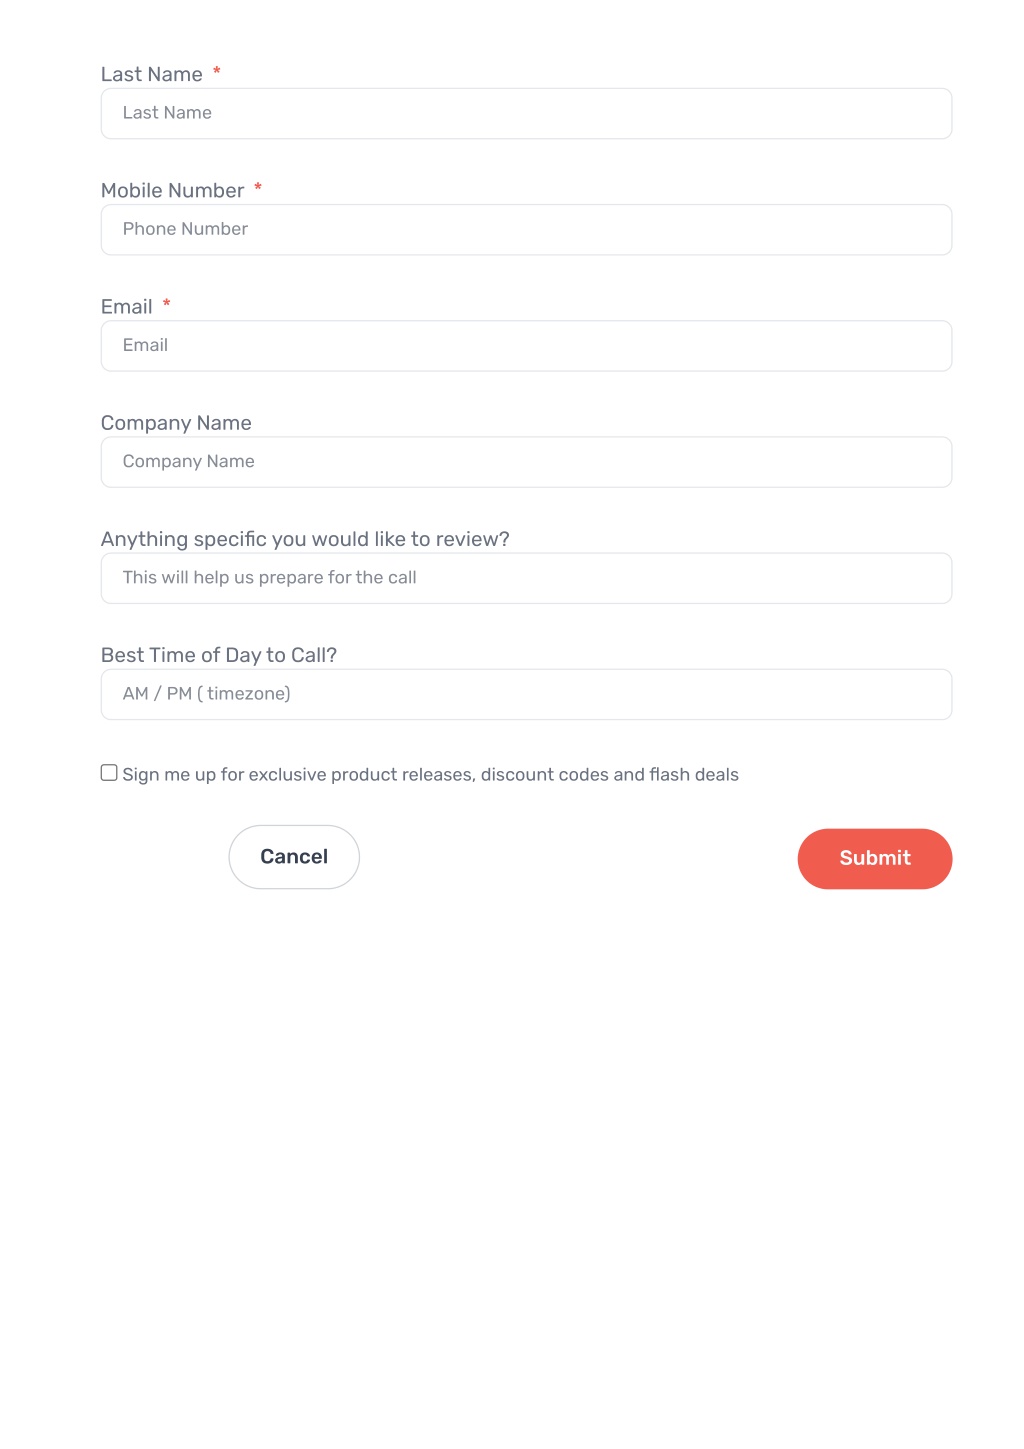The width and height of the screenshot is (1024, 1449).
Task: Click the 'Email' label above the field
Action: click(127, 306)
